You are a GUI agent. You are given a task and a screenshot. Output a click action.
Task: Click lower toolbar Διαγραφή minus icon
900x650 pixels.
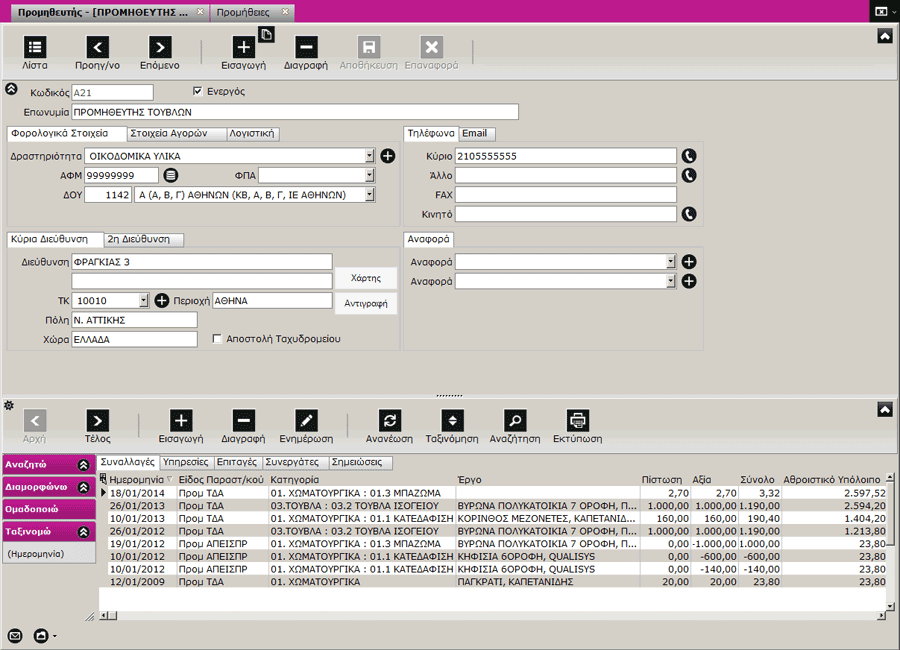tap(243, 421)
